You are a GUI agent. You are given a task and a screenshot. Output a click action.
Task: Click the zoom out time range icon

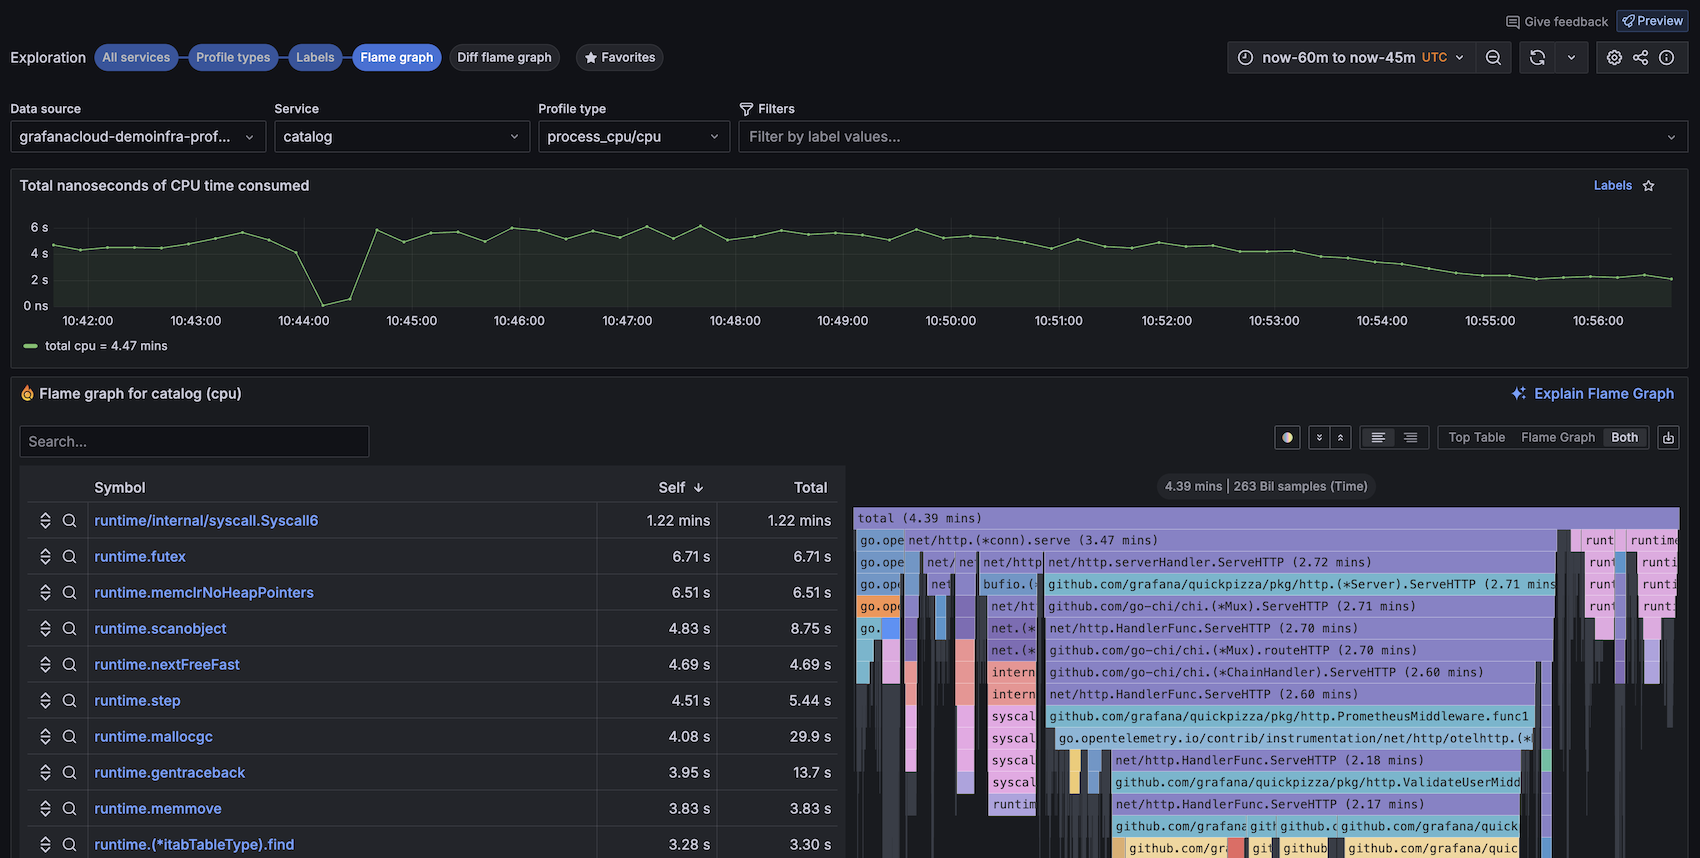1493,58
